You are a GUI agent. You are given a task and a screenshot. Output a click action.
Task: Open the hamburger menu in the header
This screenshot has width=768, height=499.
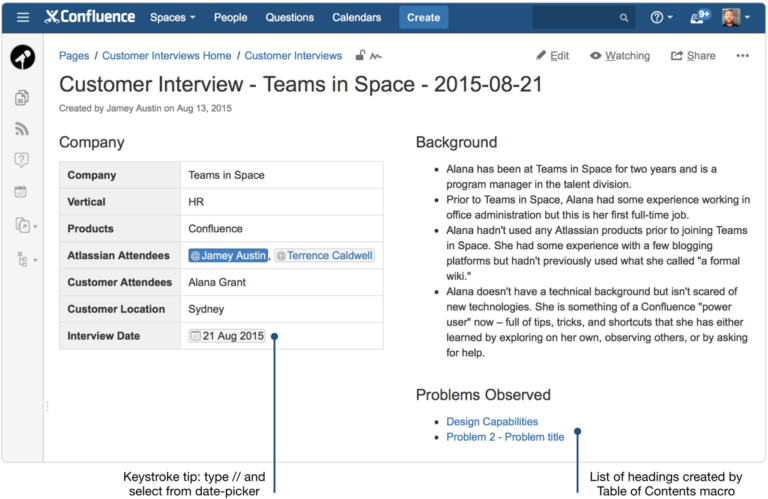coord(23,18)
